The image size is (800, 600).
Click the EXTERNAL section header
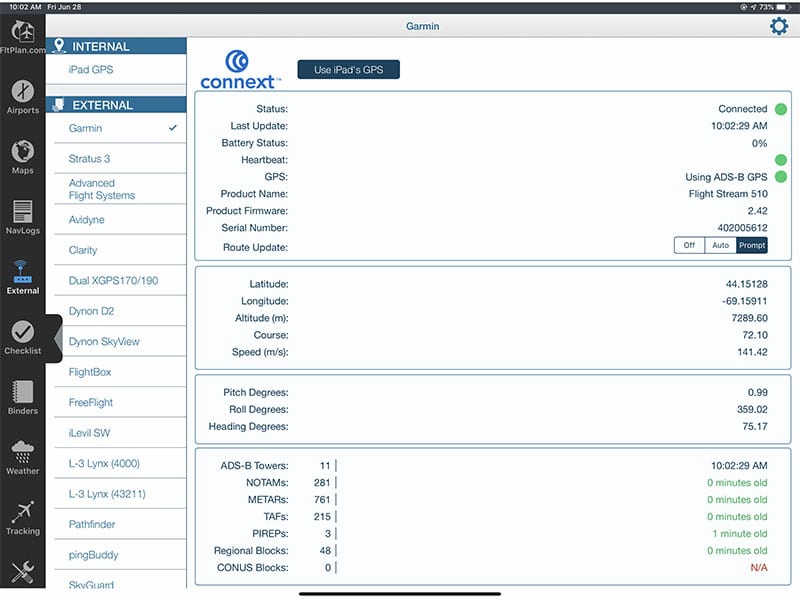pos(116,105)
